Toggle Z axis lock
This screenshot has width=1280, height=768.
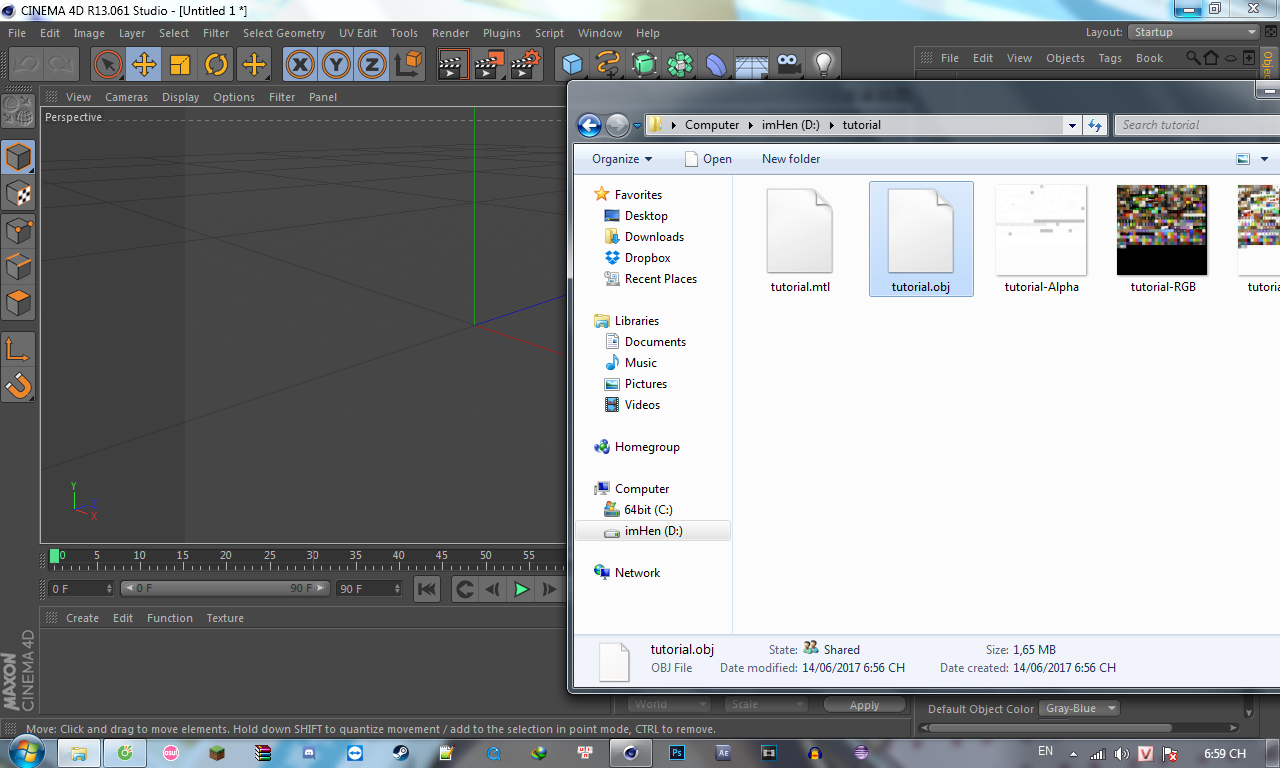372,65
